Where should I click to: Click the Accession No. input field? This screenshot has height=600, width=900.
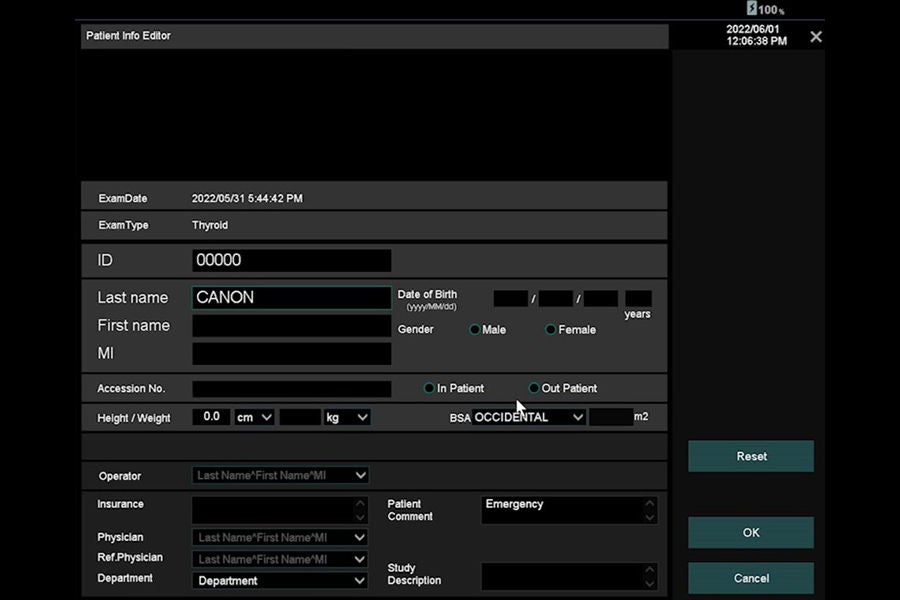click(x=292, y=389)
